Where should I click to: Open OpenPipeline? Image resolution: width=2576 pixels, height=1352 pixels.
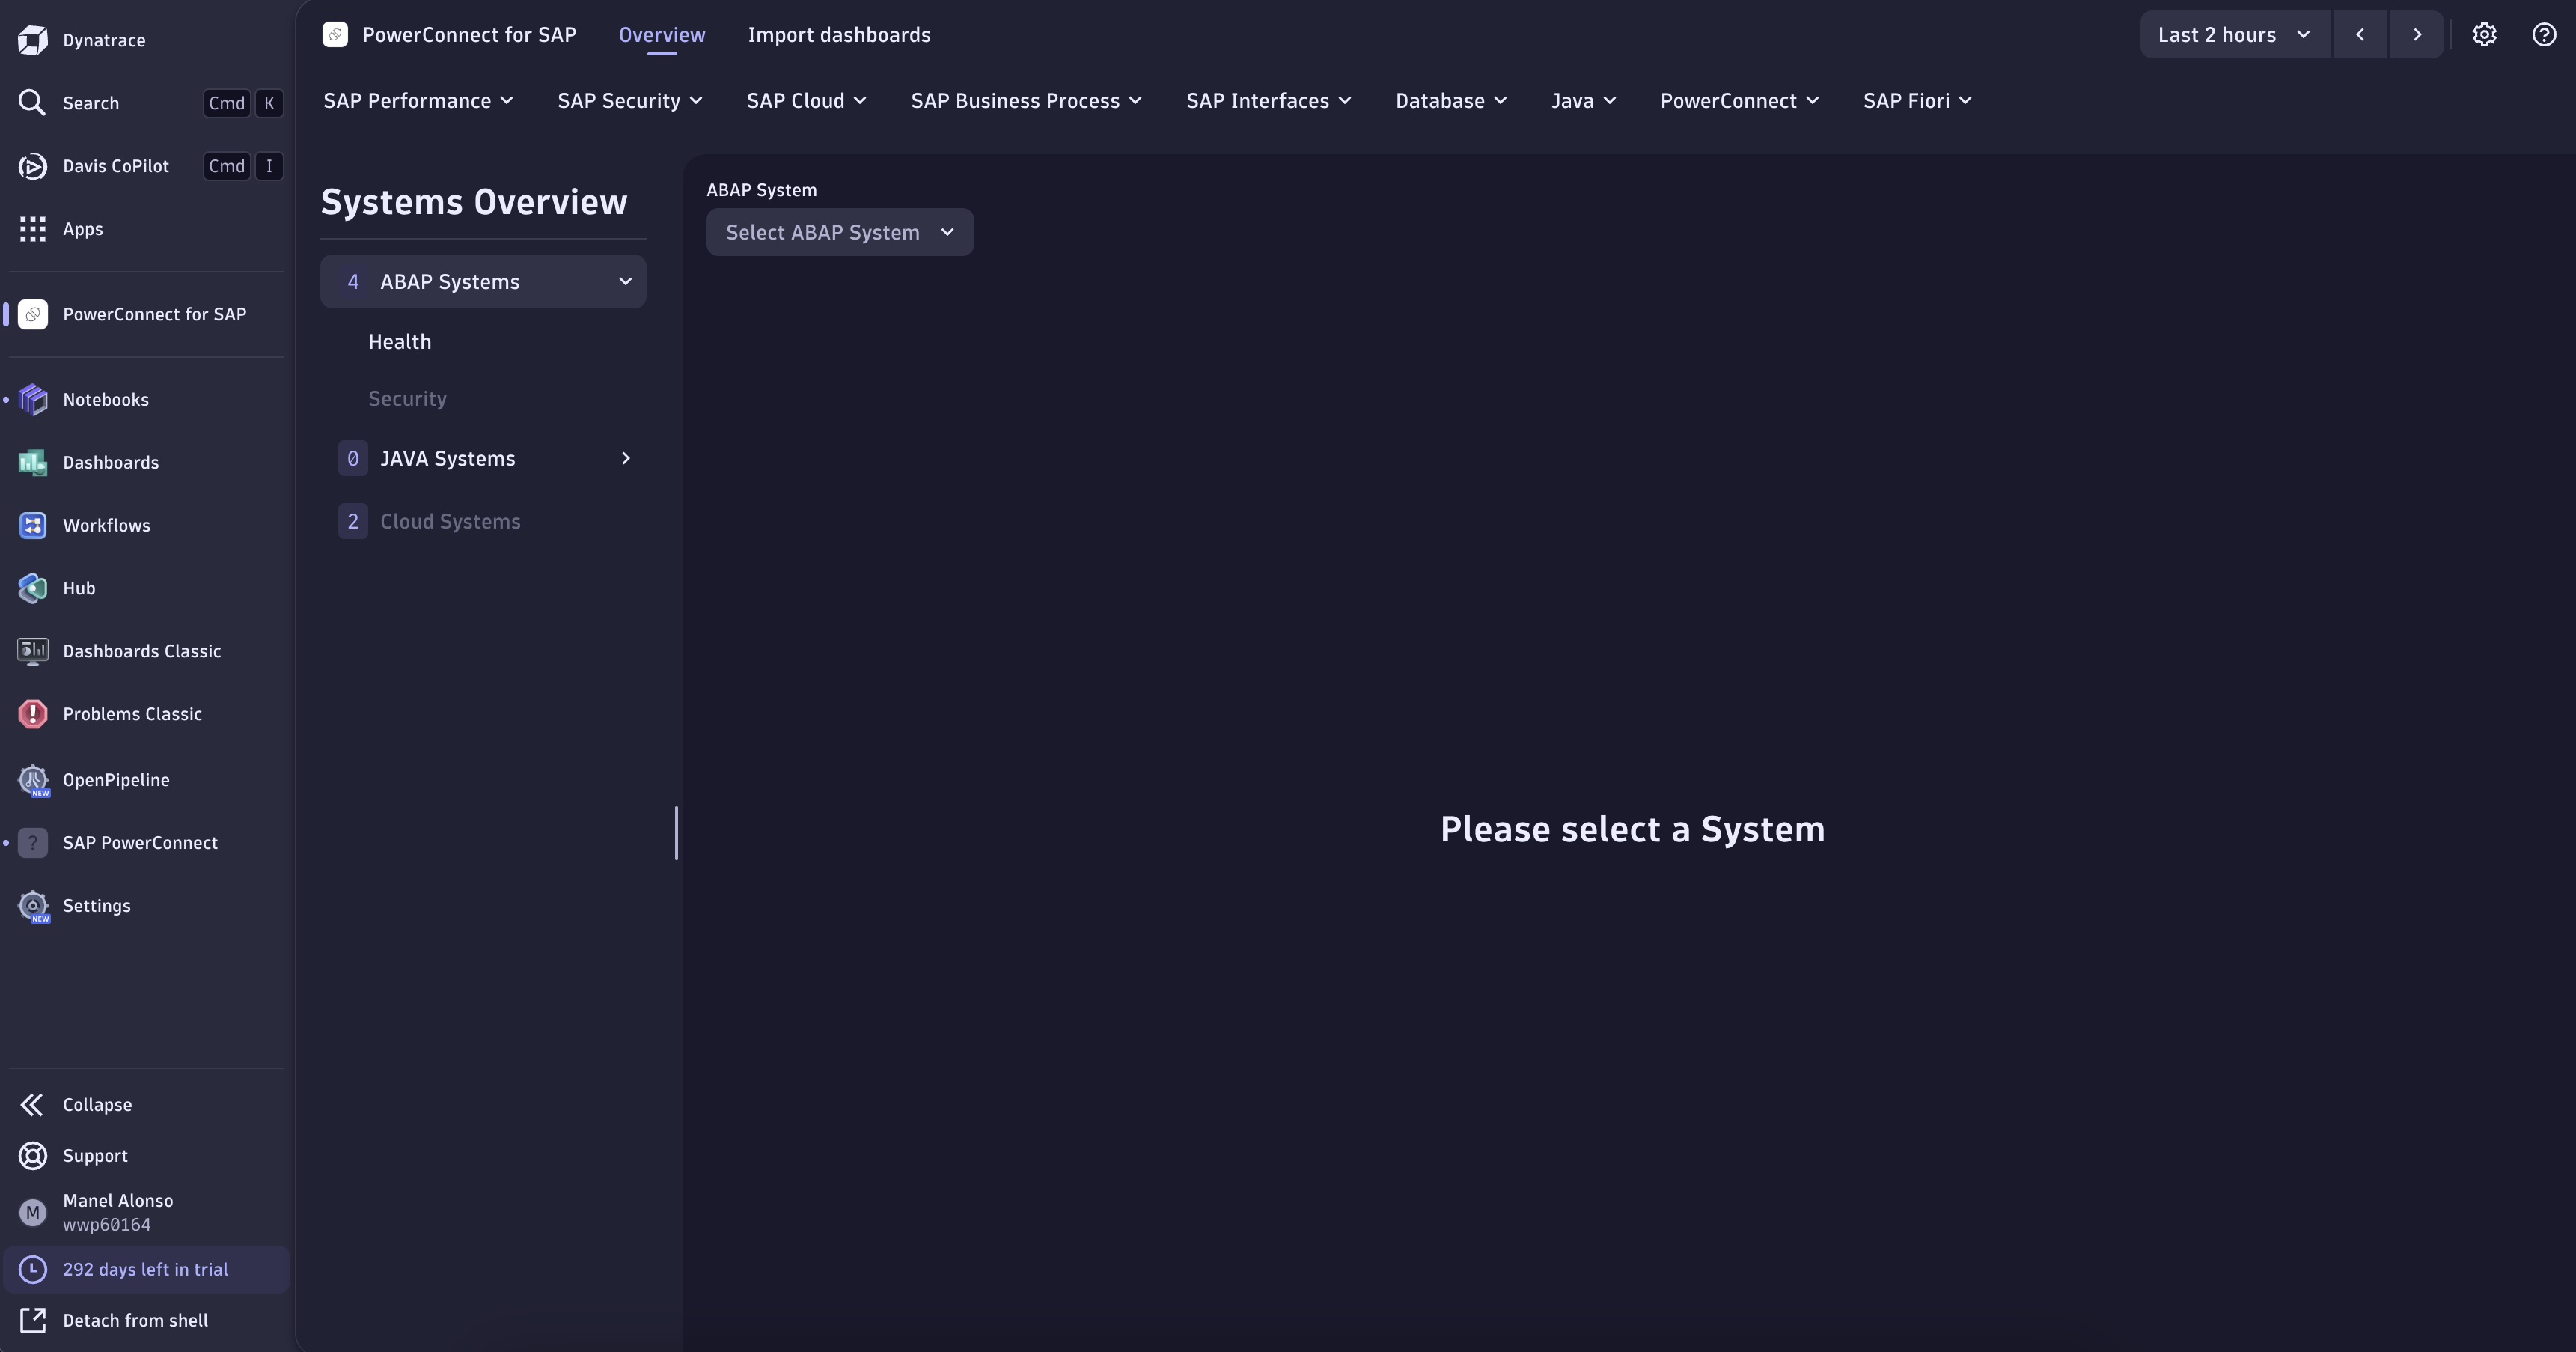116,780
